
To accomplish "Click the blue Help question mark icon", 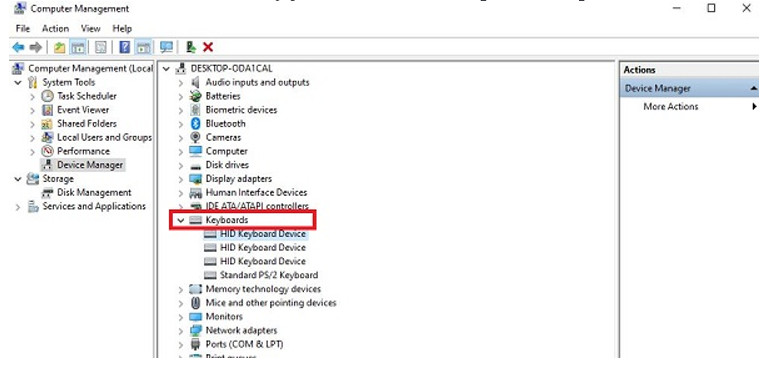I will 125,47.
